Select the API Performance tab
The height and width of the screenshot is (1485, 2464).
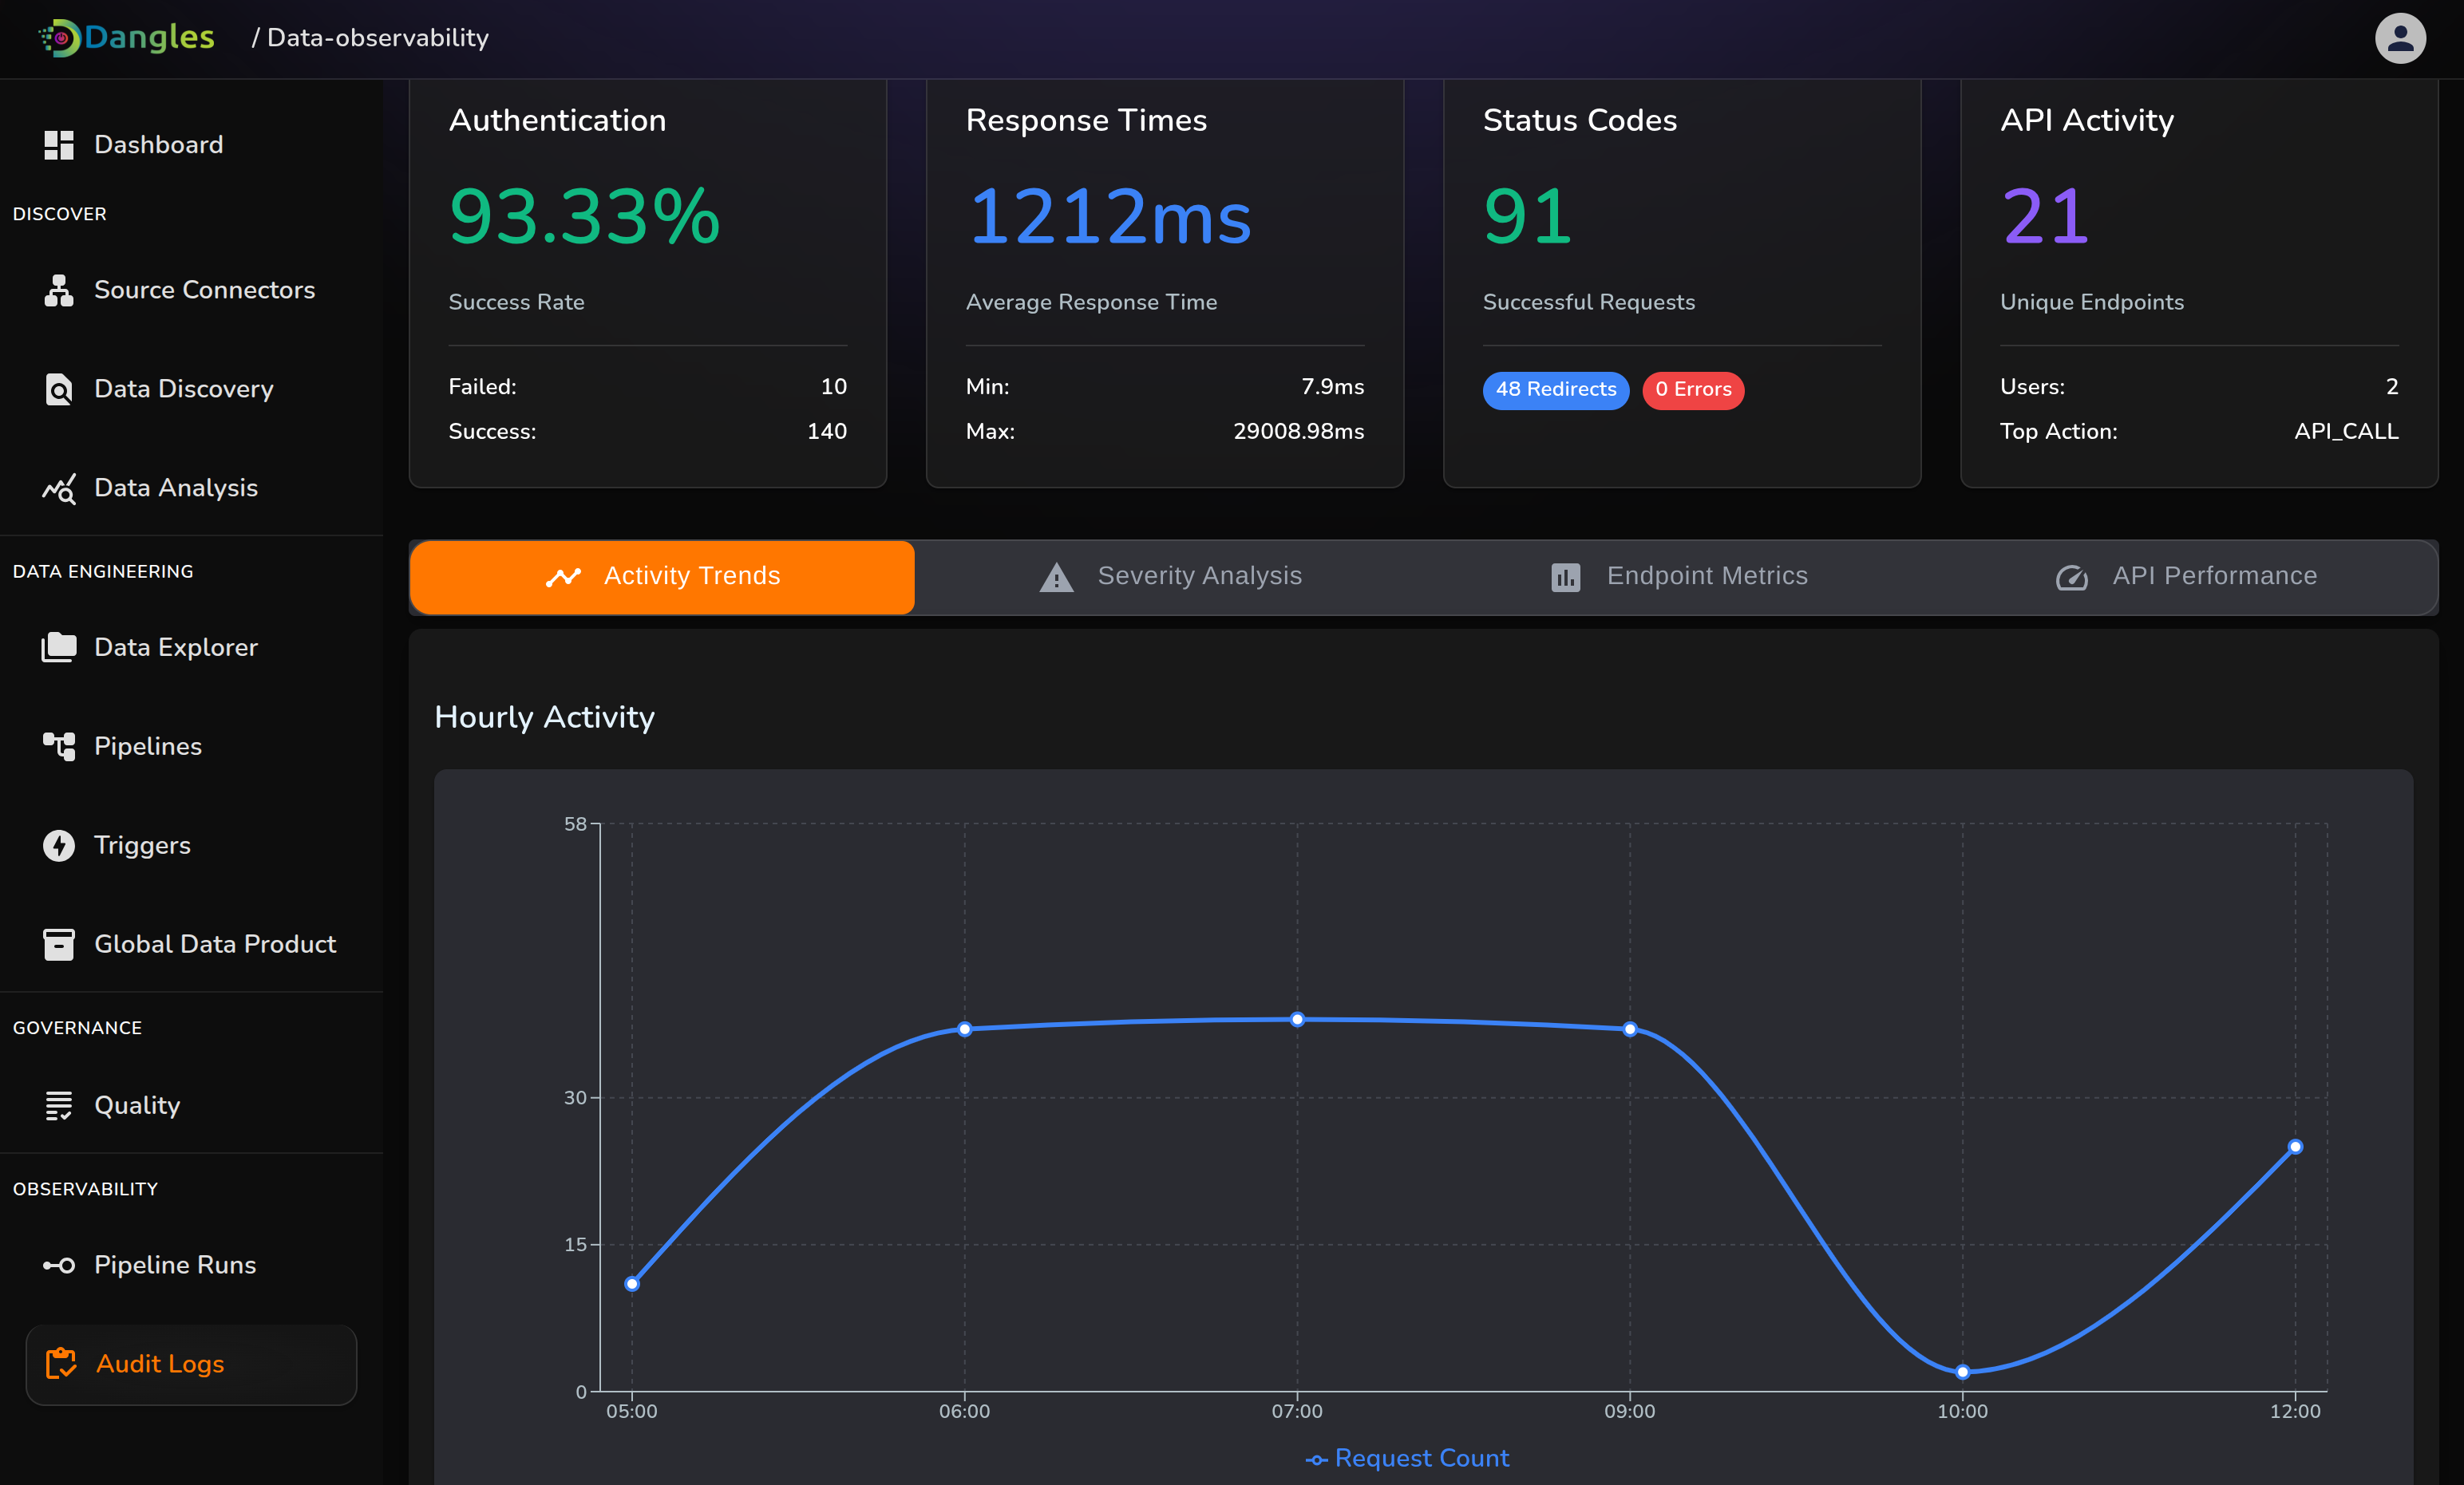point(2185,576)
